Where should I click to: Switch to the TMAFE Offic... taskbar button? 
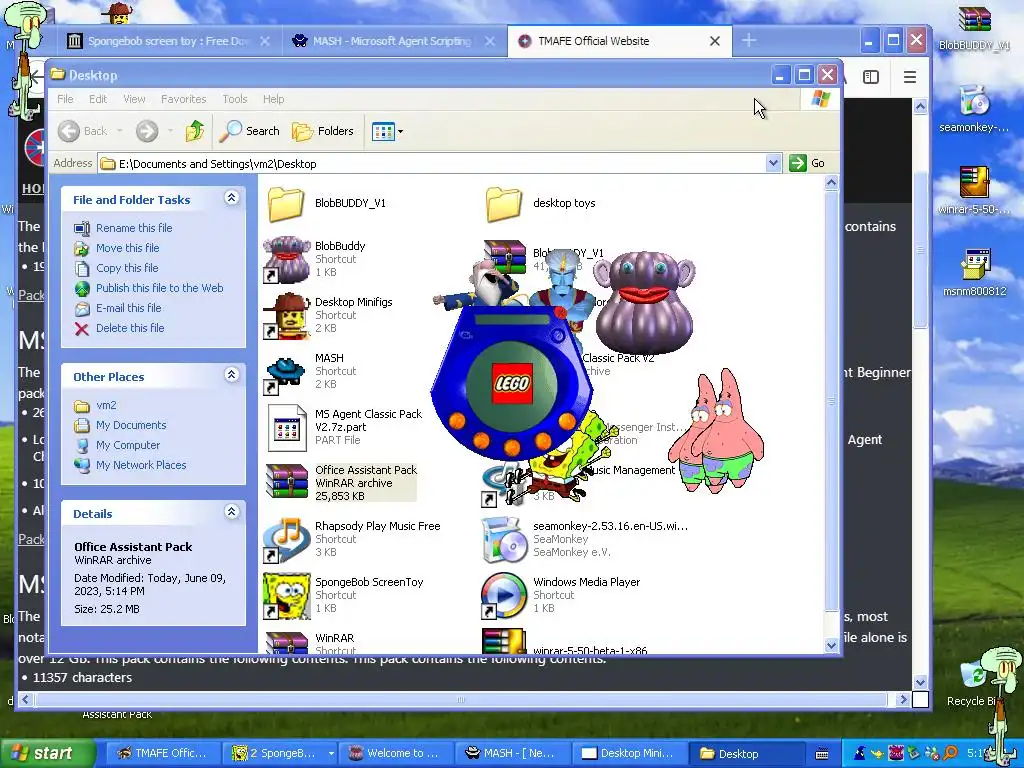pos(162,753)
